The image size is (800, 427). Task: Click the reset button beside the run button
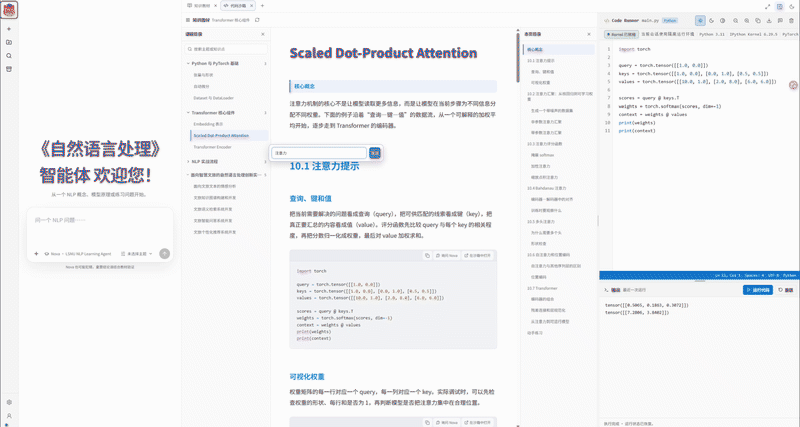coord(786,290)
